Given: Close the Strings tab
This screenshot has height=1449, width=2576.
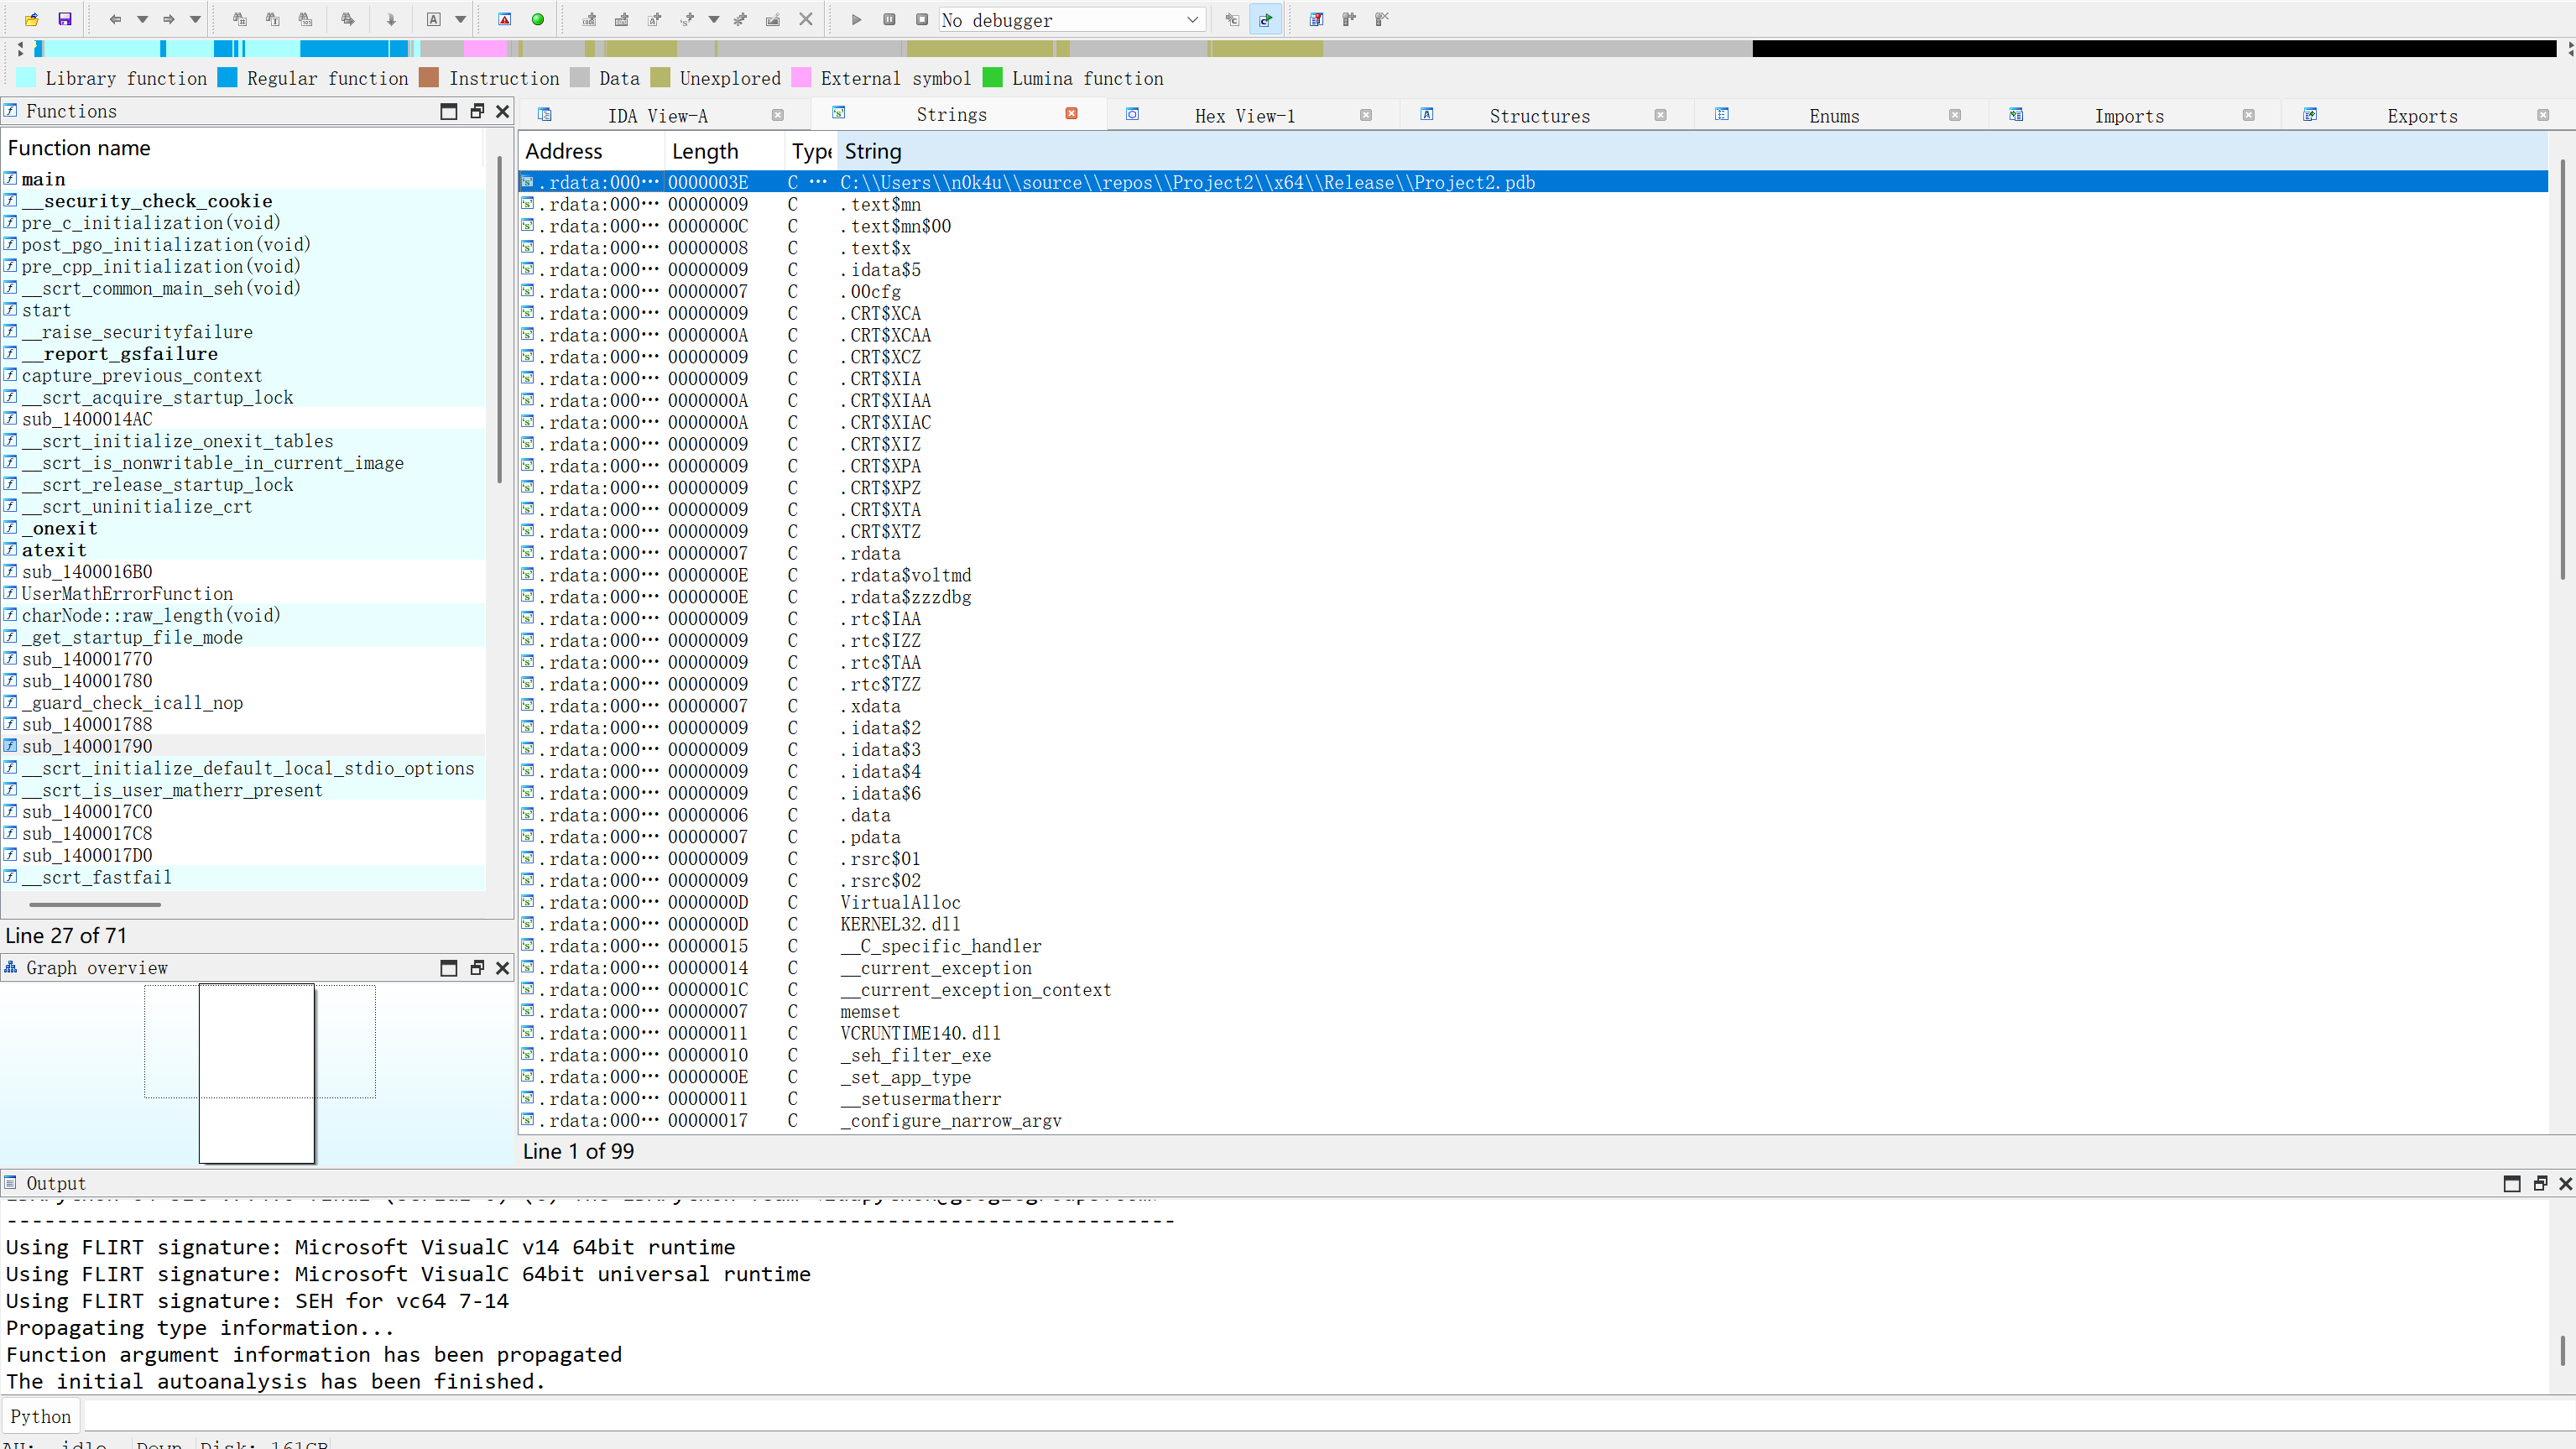Looking at the screenshot, I should [x=1071, y=114].
